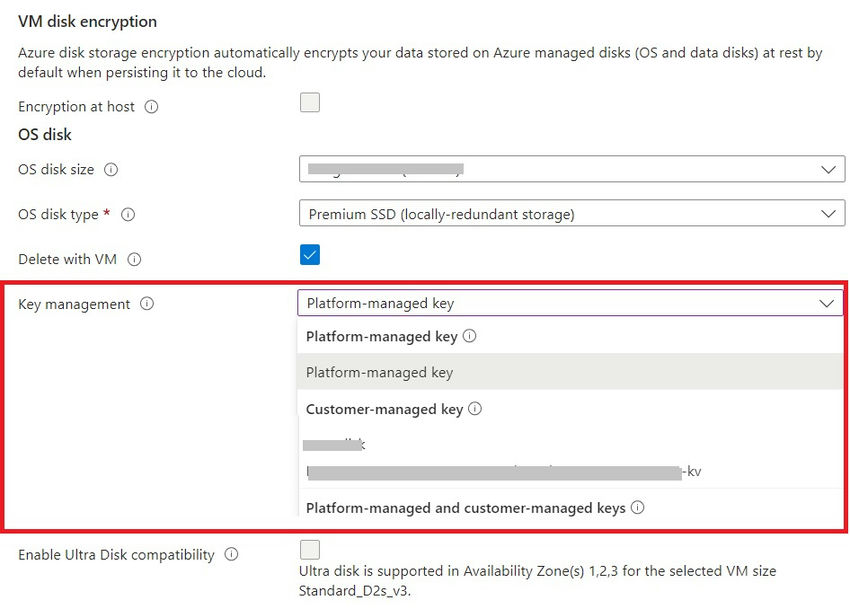The height and width of the screenshot is (609, 850).
Task: Uncheck the Delete with VM checkbox
Action: [309, 254]
